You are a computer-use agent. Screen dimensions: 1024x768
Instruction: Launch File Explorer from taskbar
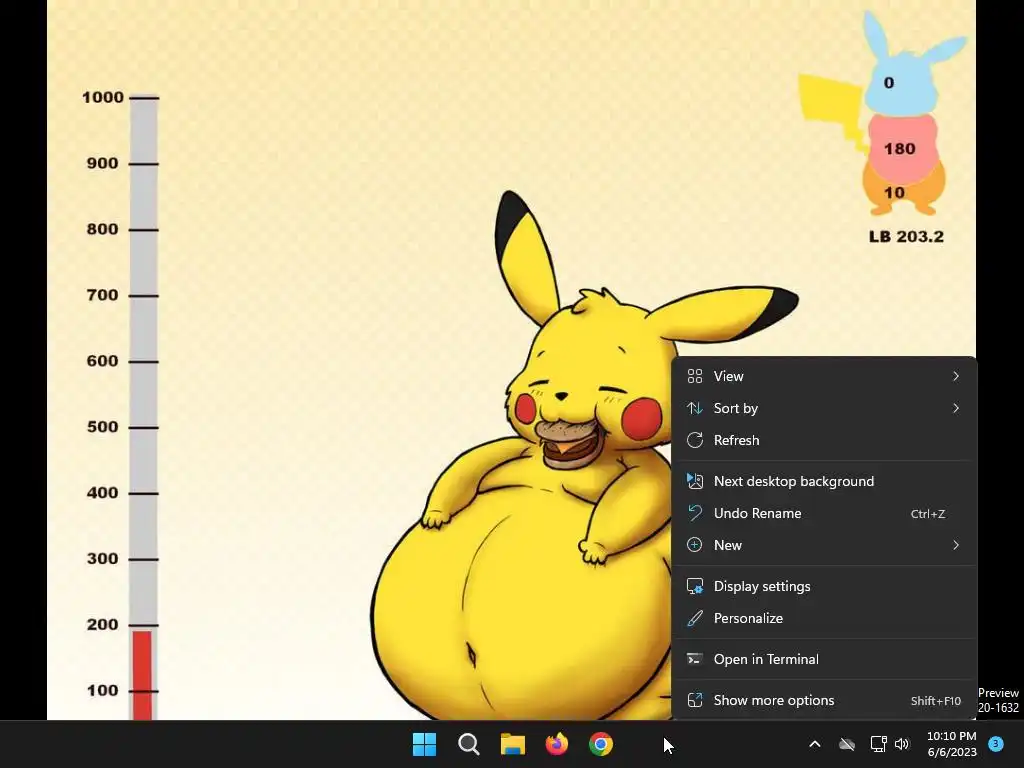[513, 744]
